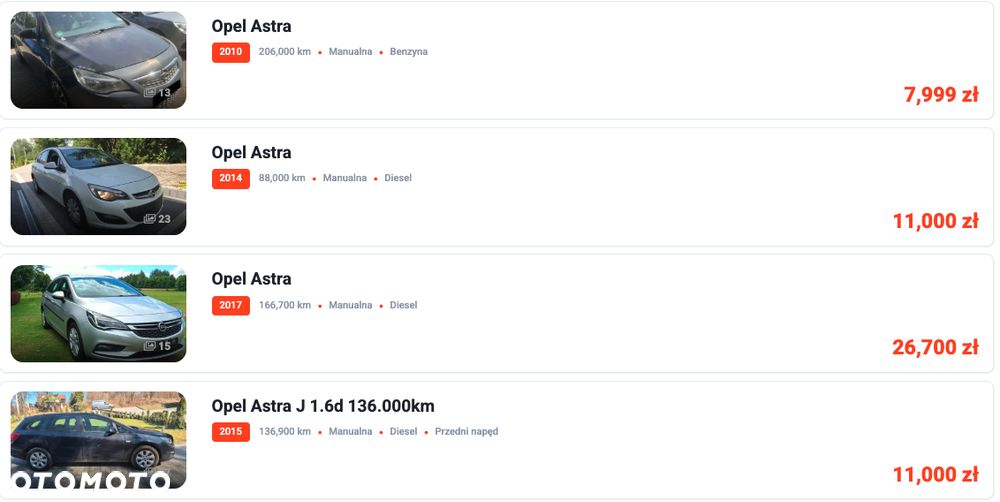The image size is (1000, 502).
Task: Click the '88,000 km' mileage text
Action: [x=282, y=178]
